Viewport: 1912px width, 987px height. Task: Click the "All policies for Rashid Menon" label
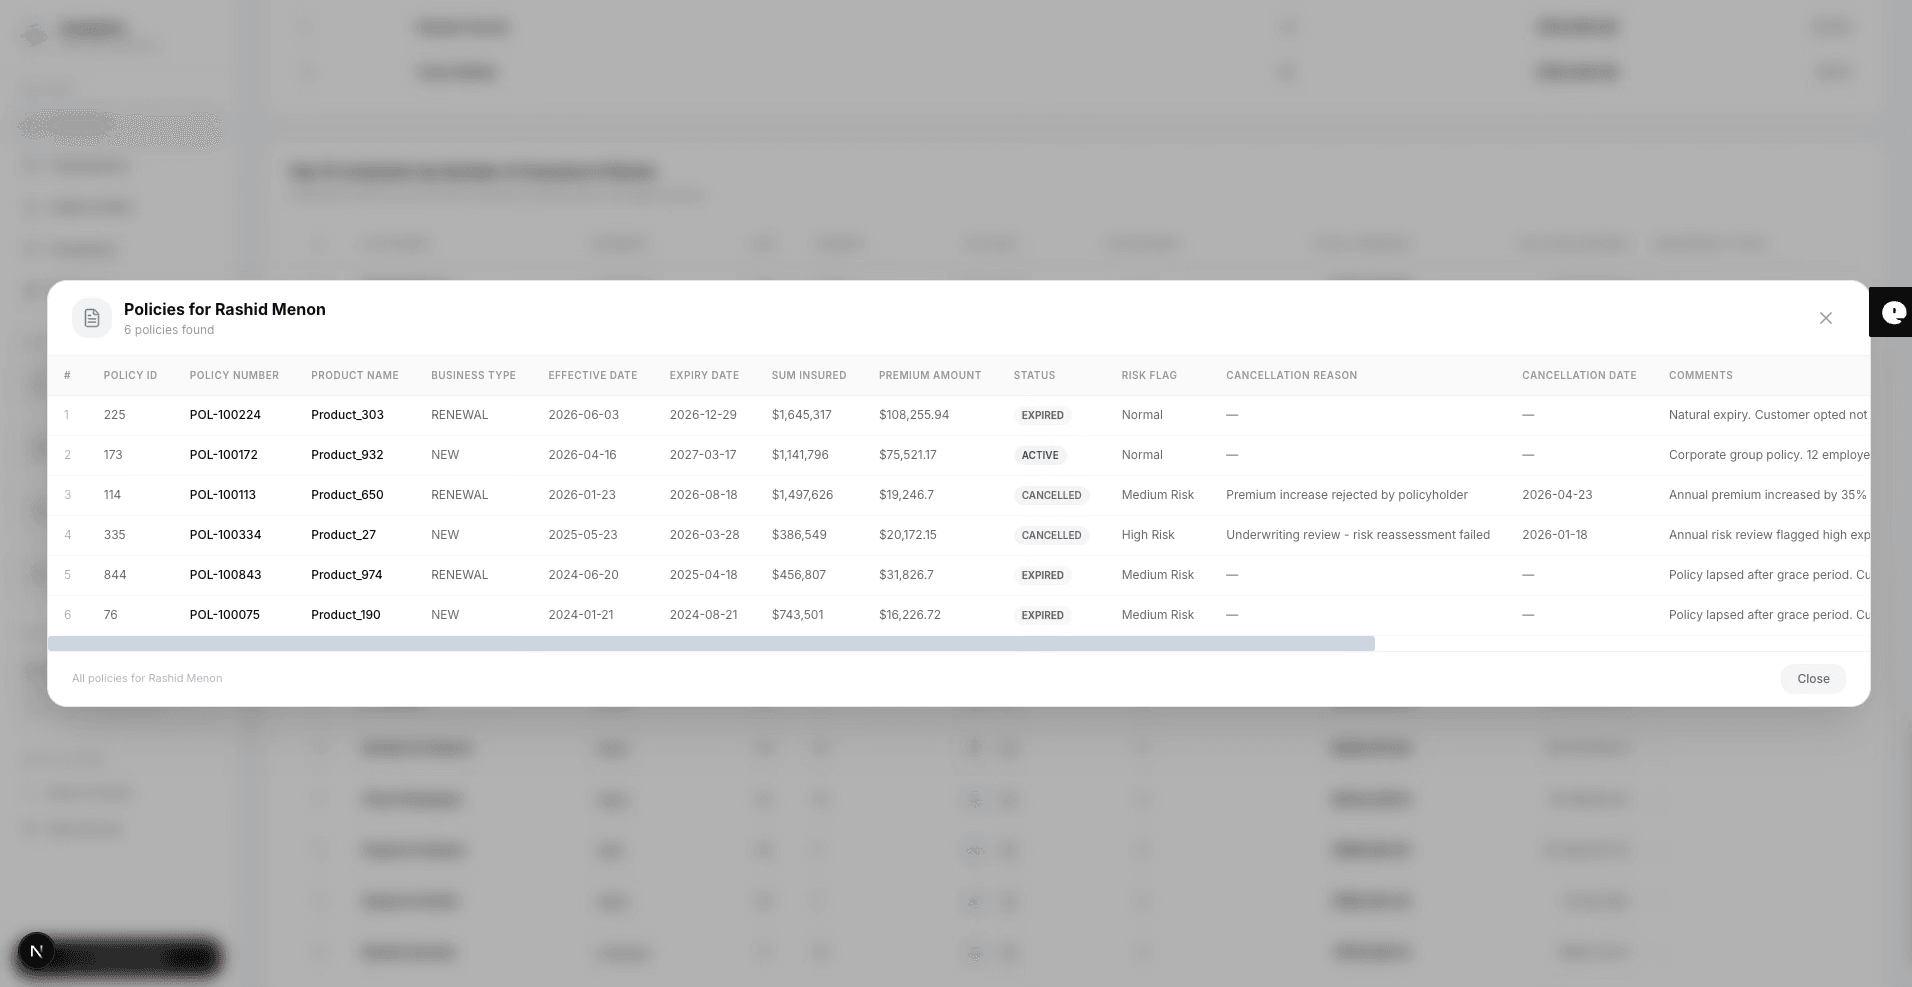click(x=146, y=678)
